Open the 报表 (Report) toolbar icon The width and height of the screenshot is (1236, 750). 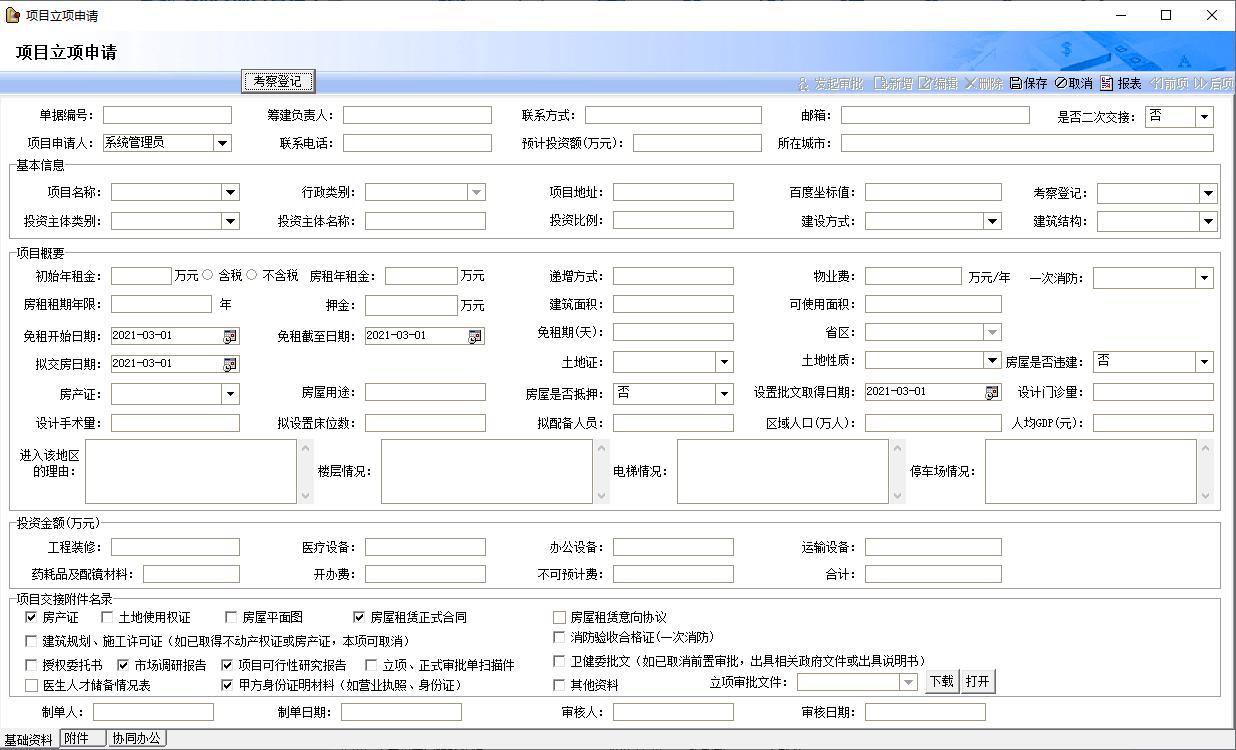[x=1121, y=84]
